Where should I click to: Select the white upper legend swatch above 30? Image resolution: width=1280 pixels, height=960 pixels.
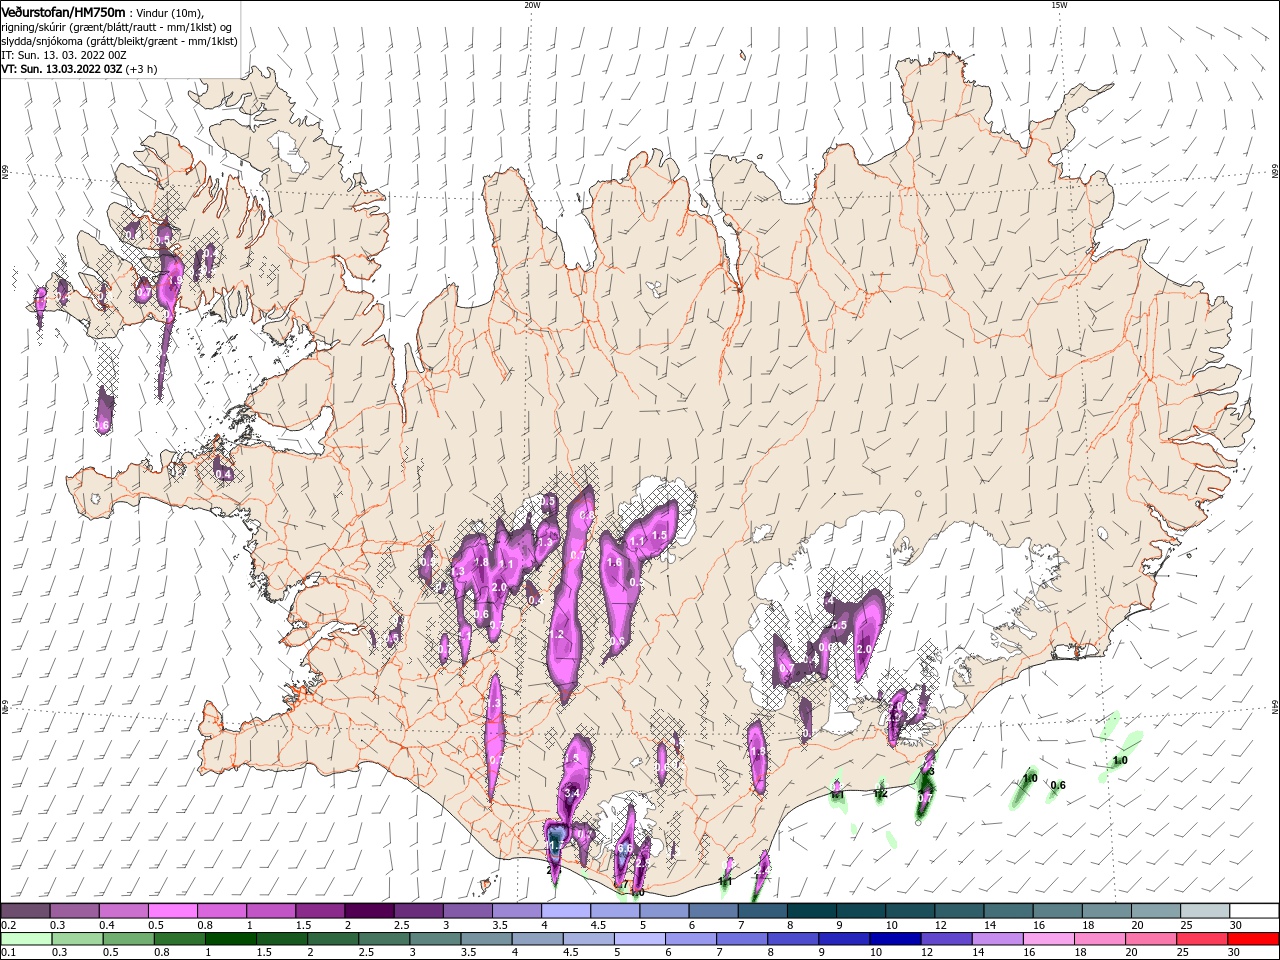[x=1255, y=910]
